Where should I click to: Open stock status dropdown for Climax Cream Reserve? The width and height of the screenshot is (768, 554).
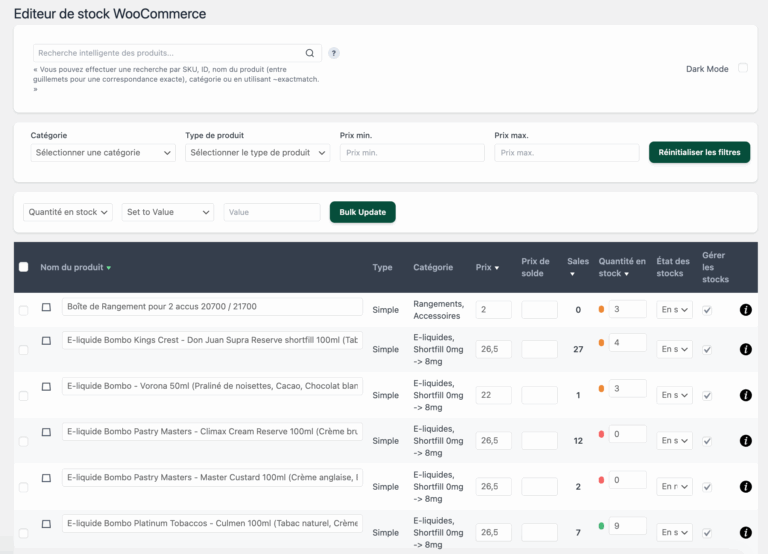(674, 441)
